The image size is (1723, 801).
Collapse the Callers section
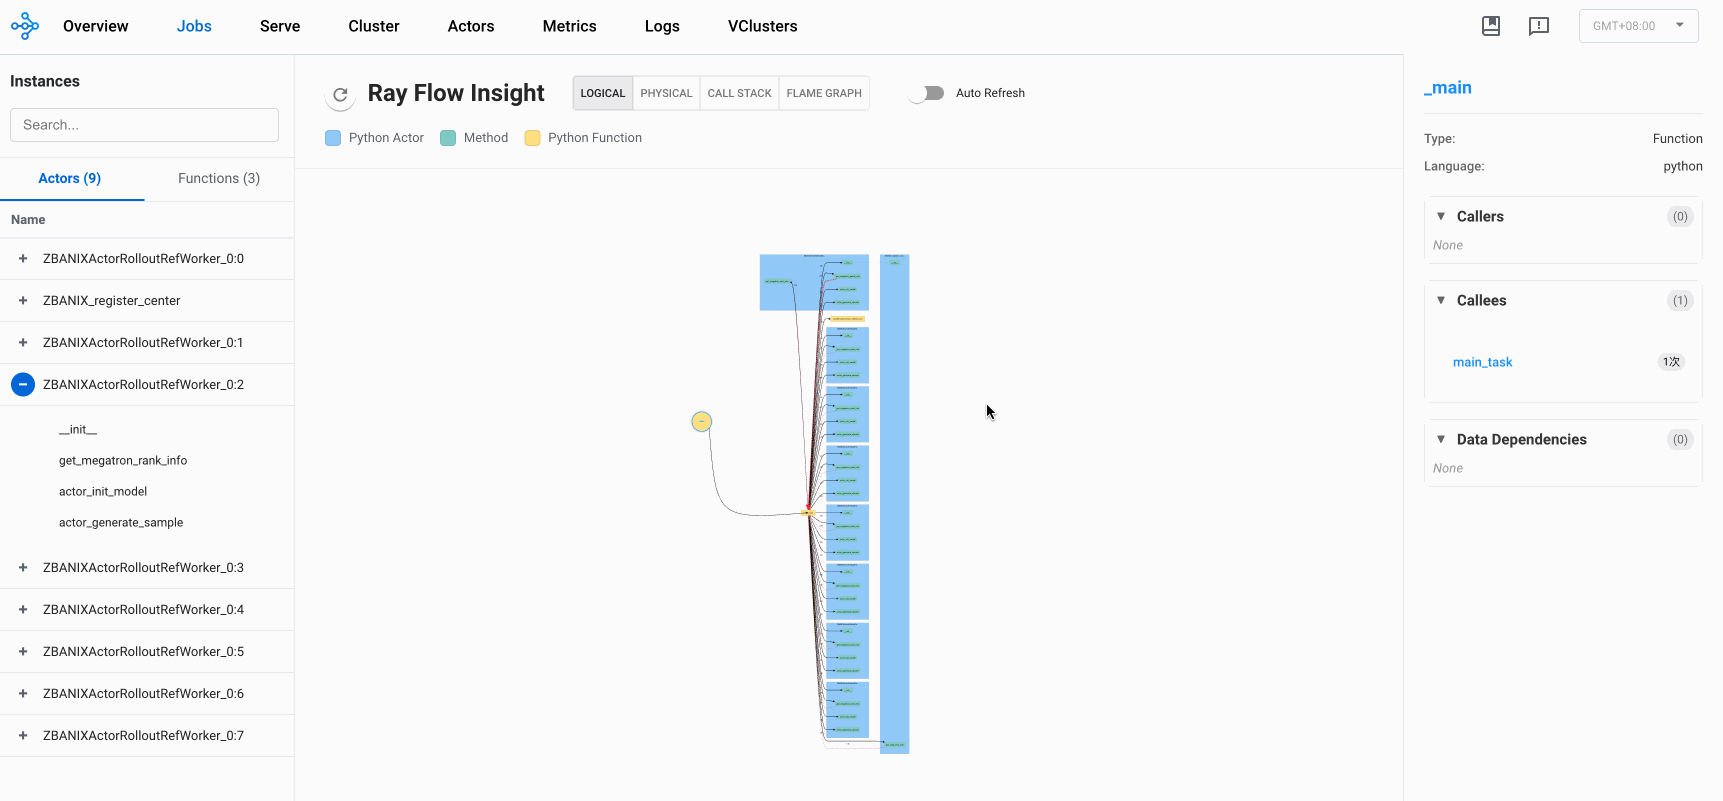pos(1441,216)
